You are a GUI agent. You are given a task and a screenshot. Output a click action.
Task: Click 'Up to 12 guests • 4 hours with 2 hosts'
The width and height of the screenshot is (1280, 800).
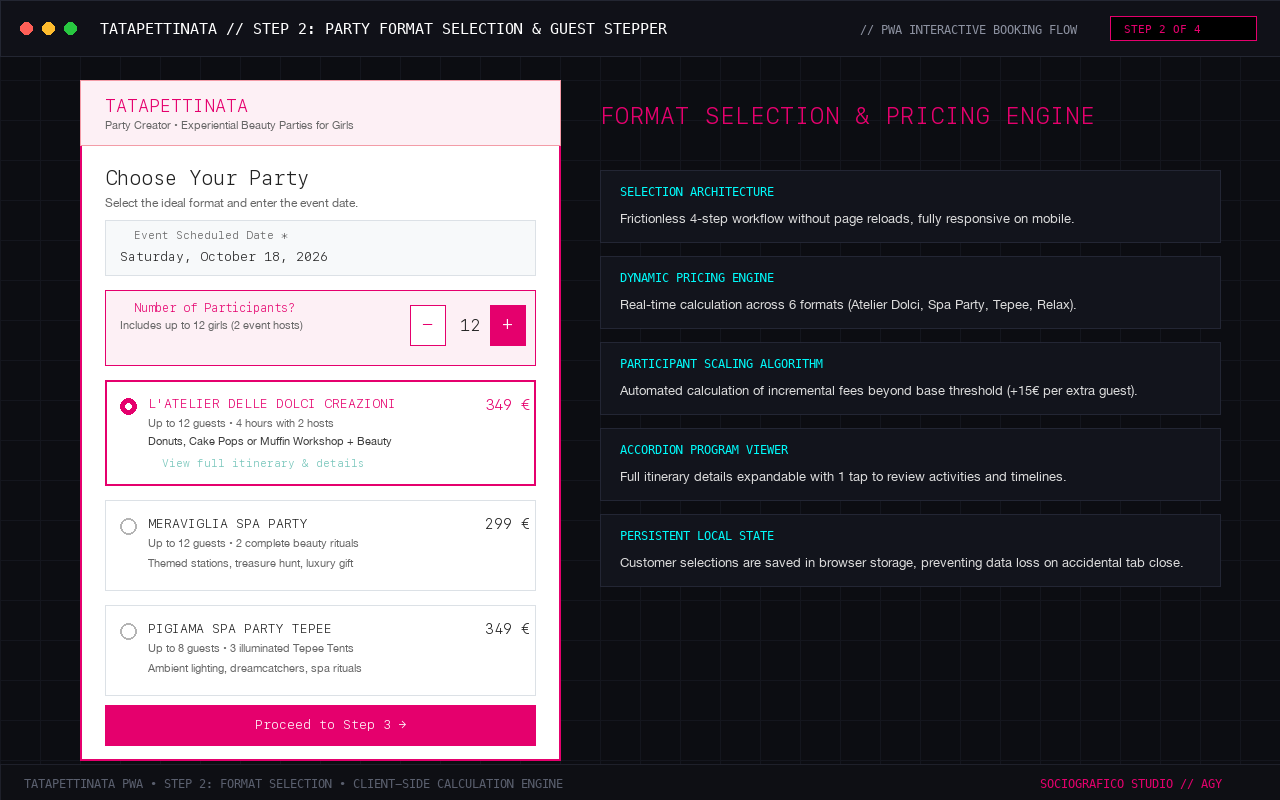(x=241, y=423)
